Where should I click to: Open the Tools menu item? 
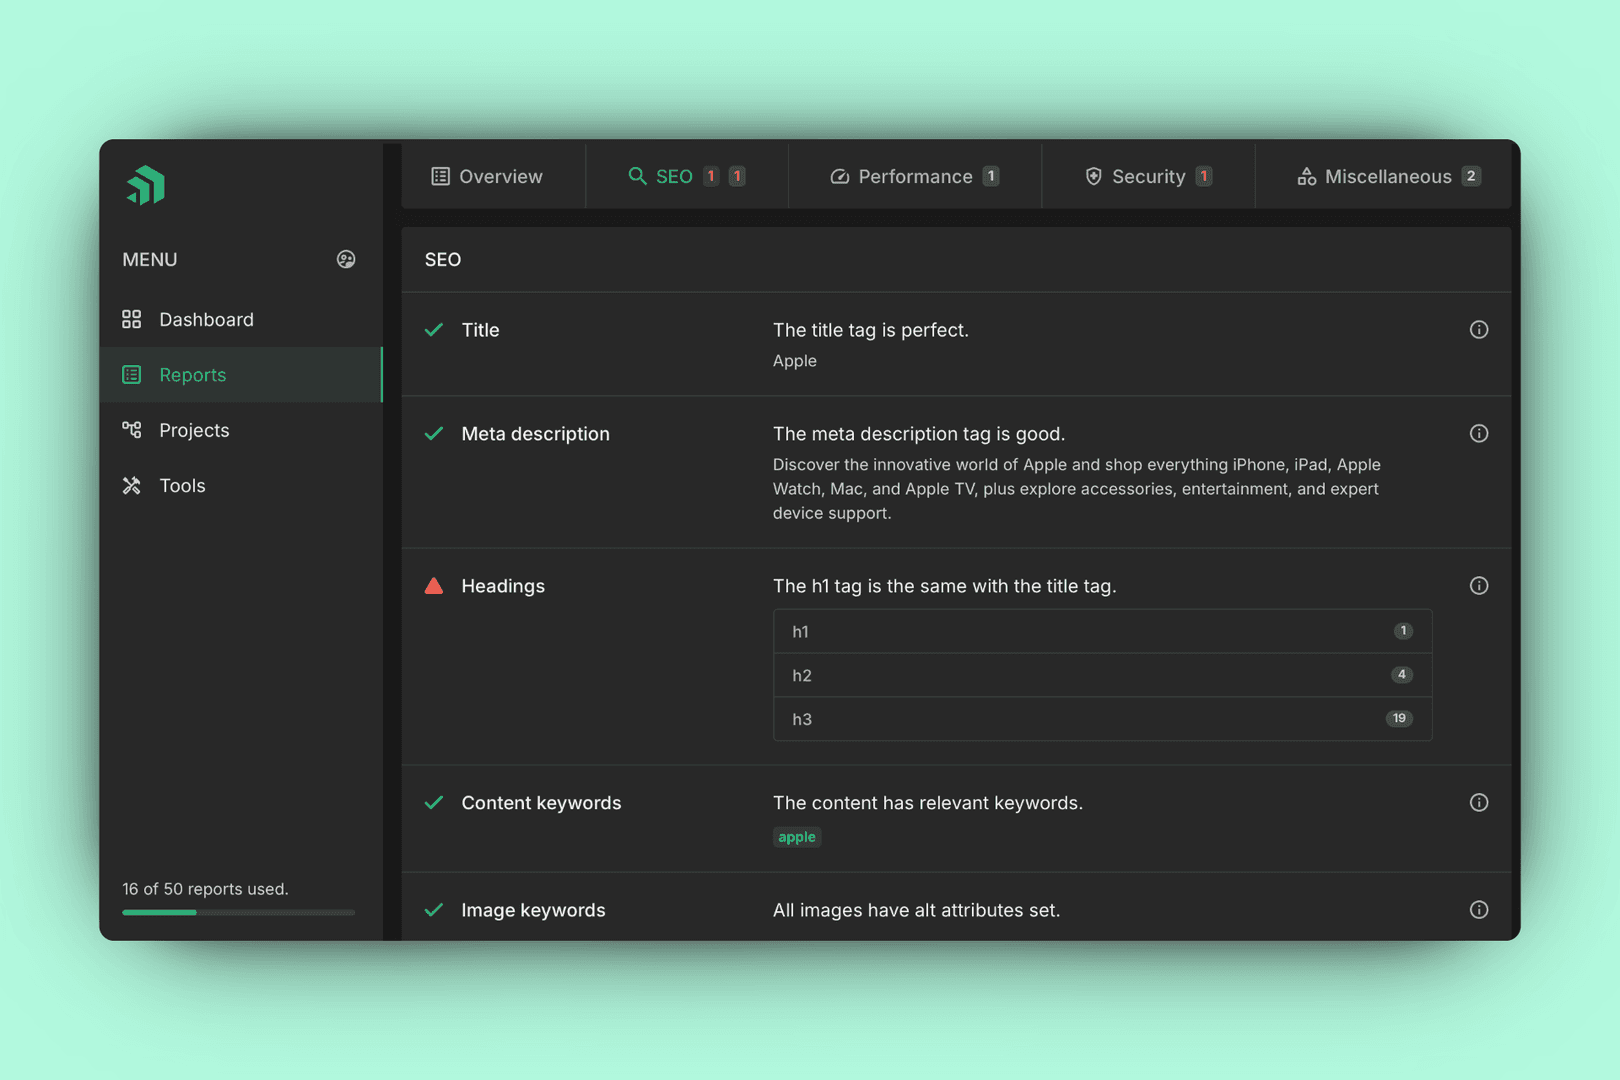tap(182, 486)
